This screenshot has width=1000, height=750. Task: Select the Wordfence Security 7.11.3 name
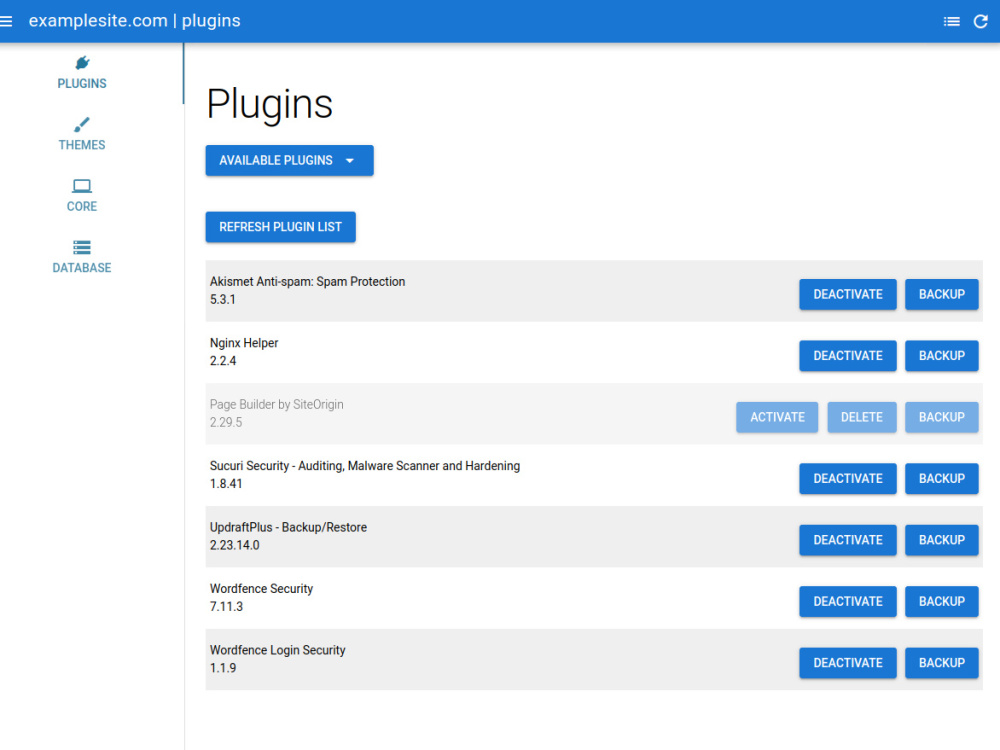tap(261, 589)
